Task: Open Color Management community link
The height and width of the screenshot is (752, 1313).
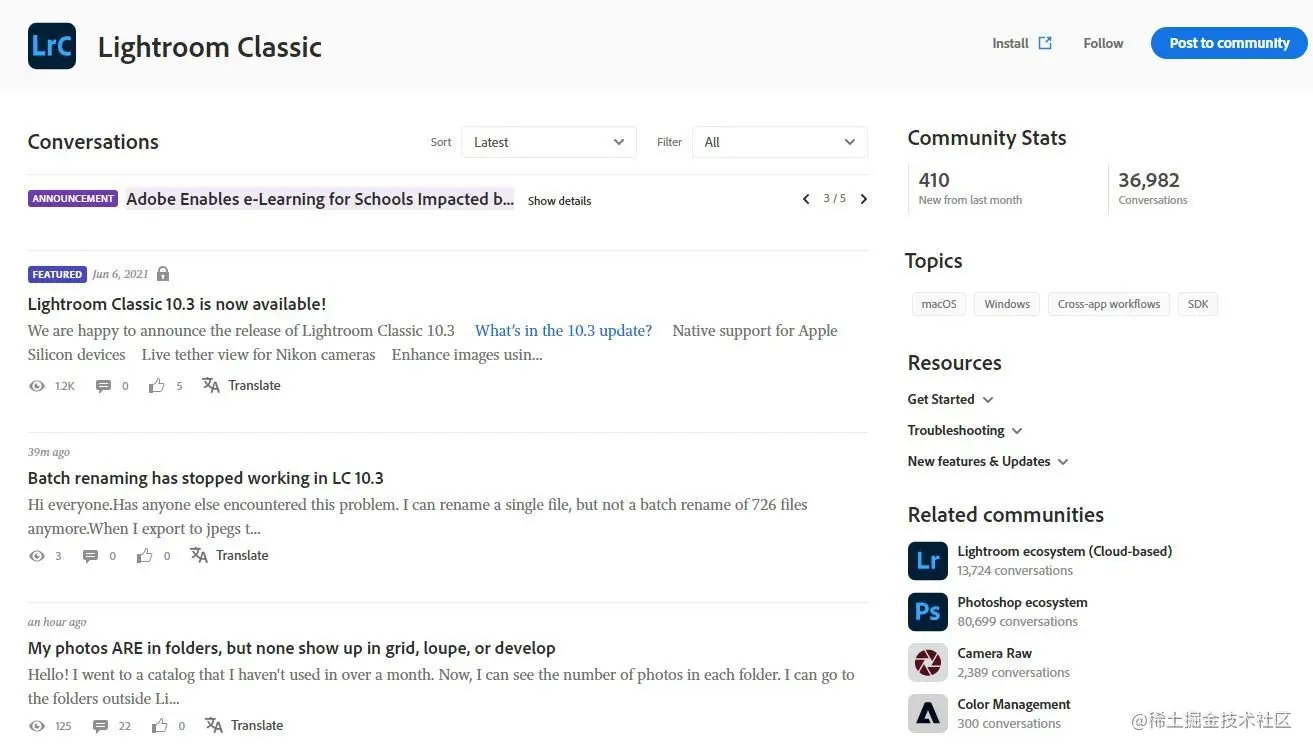Action: pyautogui.click(x=1014, y=704)
